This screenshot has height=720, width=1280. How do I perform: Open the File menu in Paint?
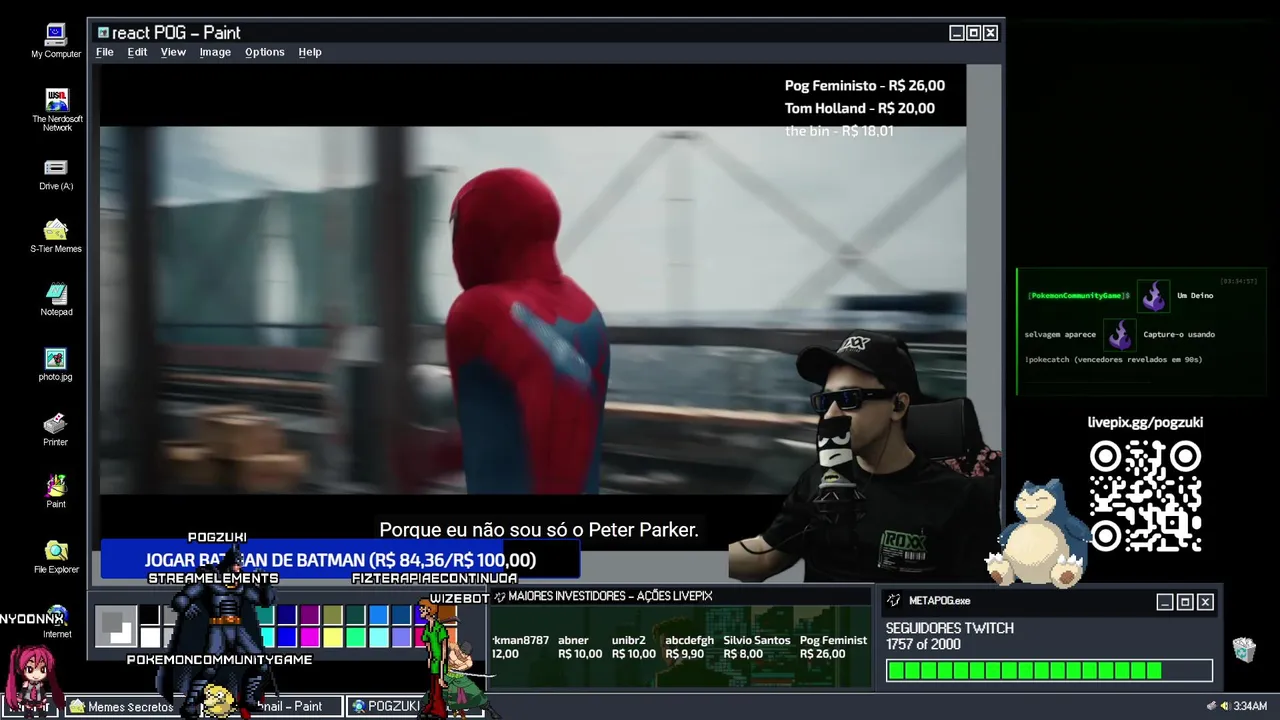(x=105, y=52)
